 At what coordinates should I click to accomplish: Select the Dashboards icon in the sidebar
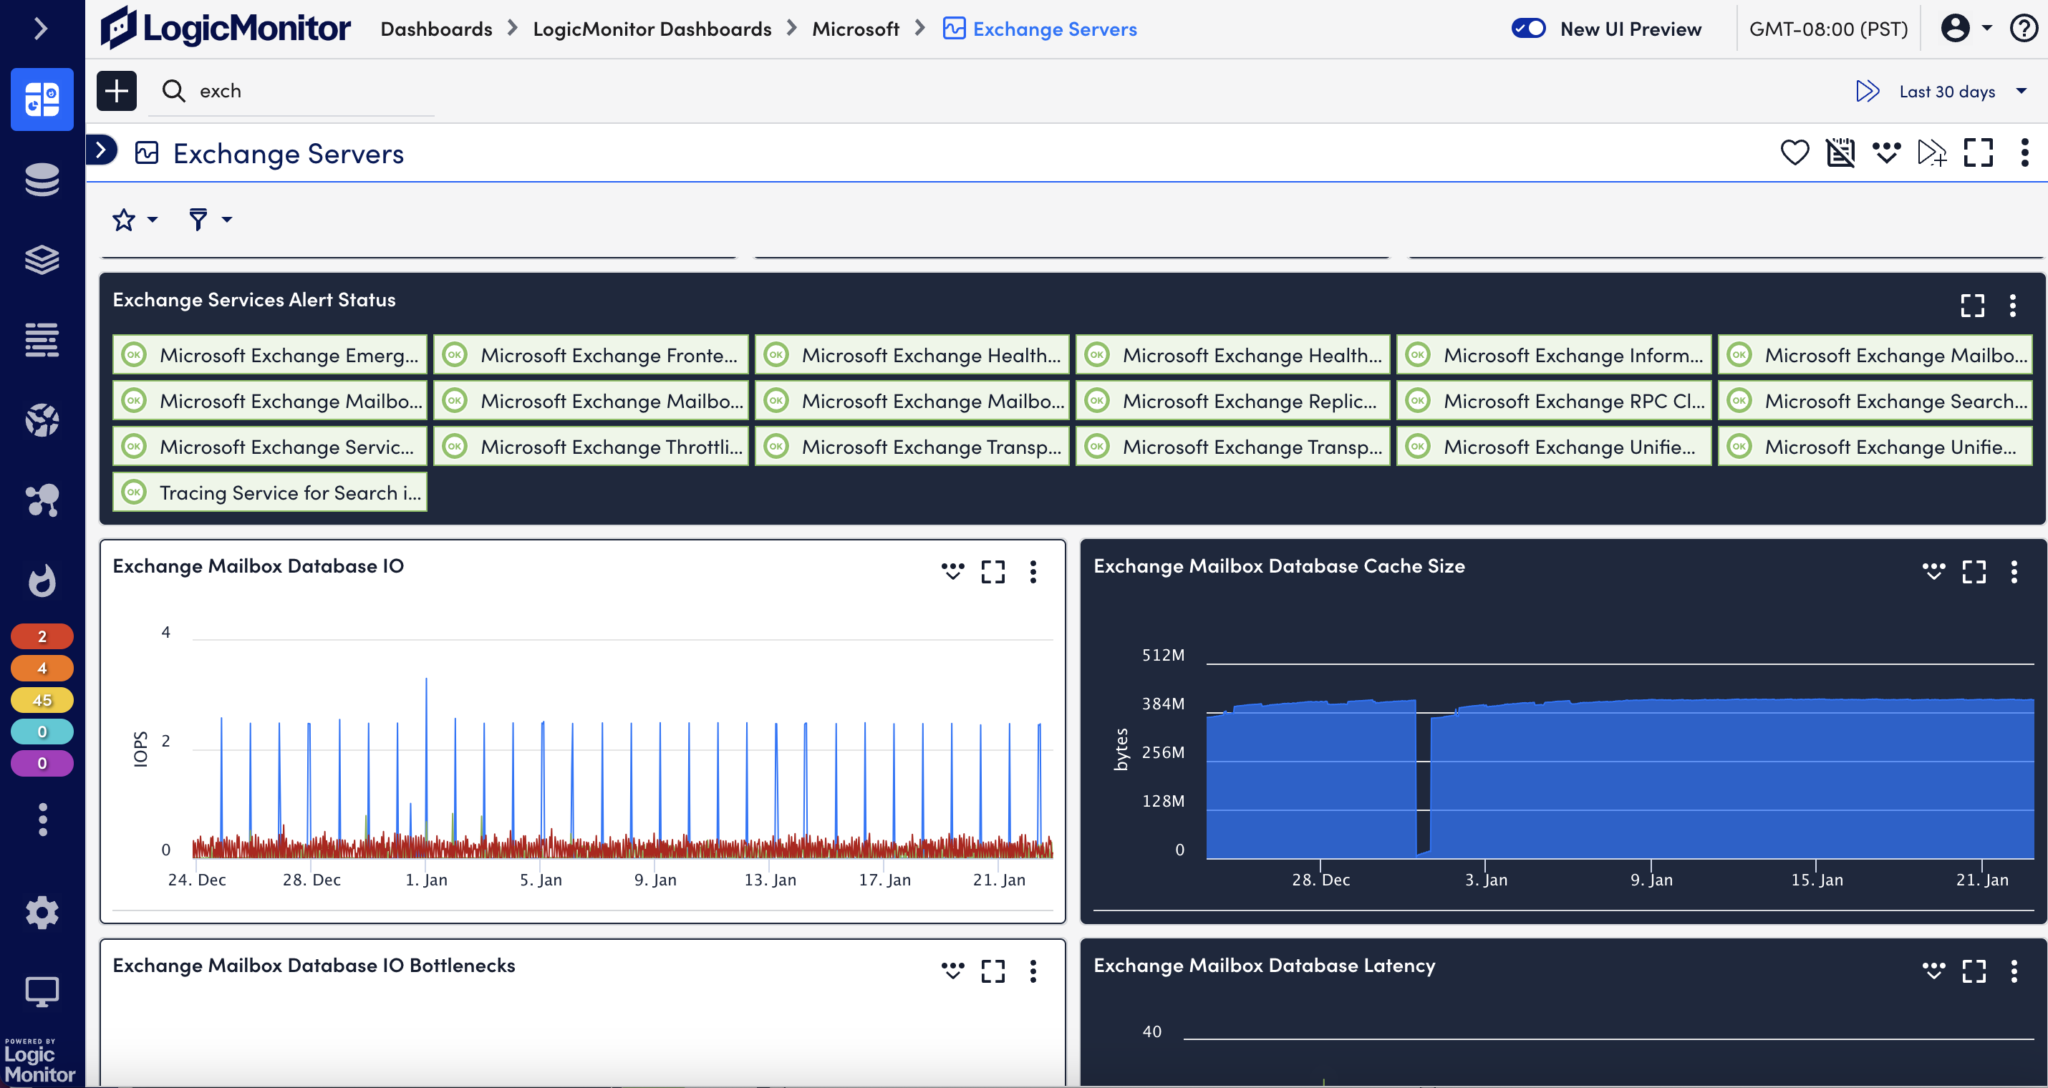pyautogui.click(x=42, y=99)
